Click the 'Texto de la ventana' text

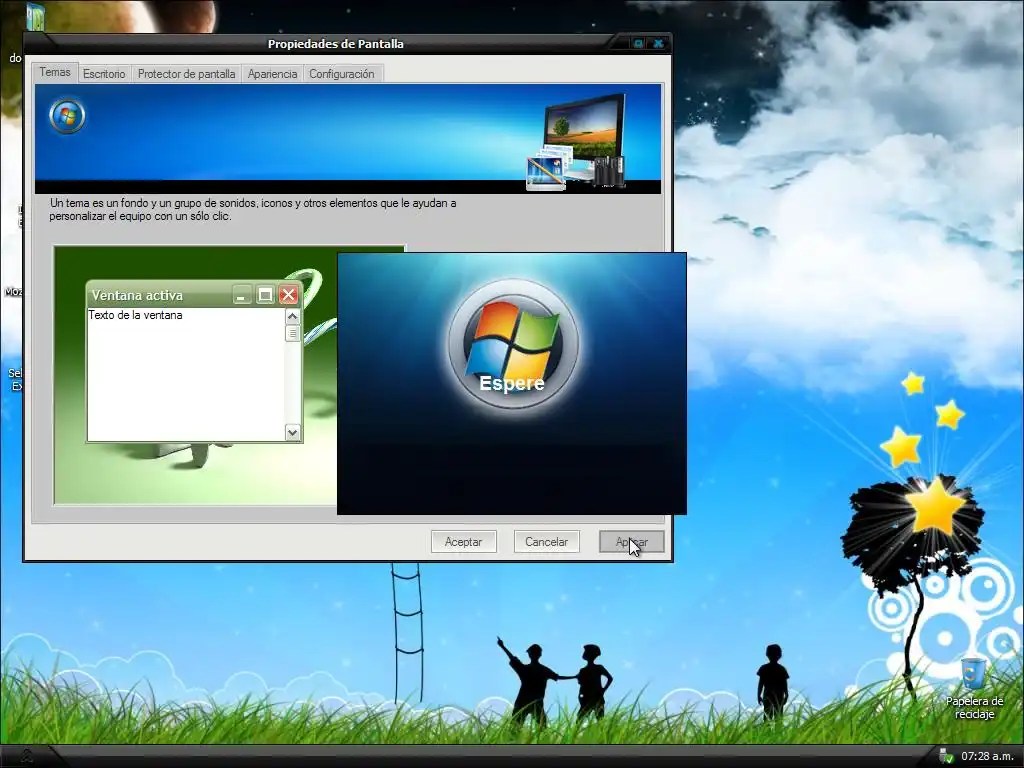point(135,315)
